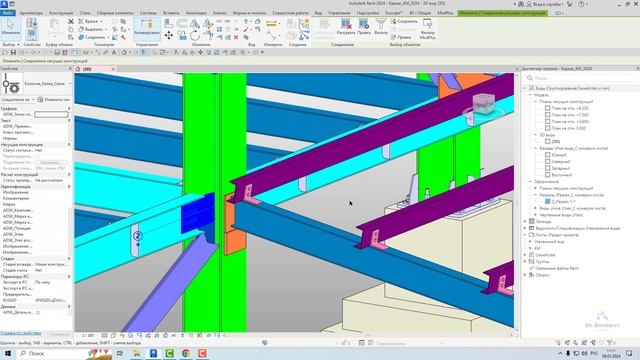
Task: Click the Вырезать geometry button
Action: tap(91, 29)
